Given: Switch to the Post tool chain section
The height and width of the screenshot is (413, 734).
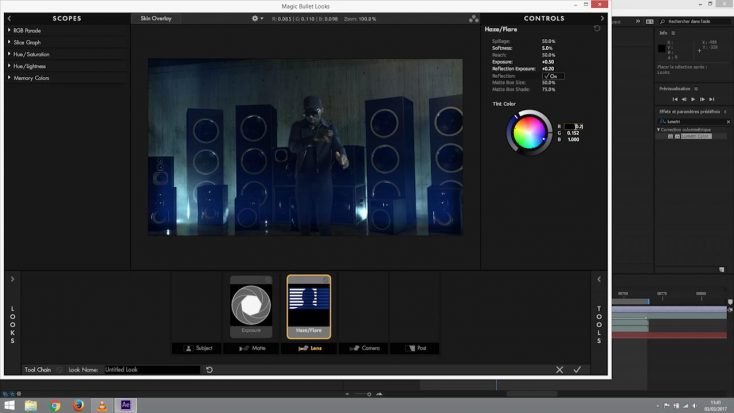Looking at the screenshot, I should pos(416,348).
